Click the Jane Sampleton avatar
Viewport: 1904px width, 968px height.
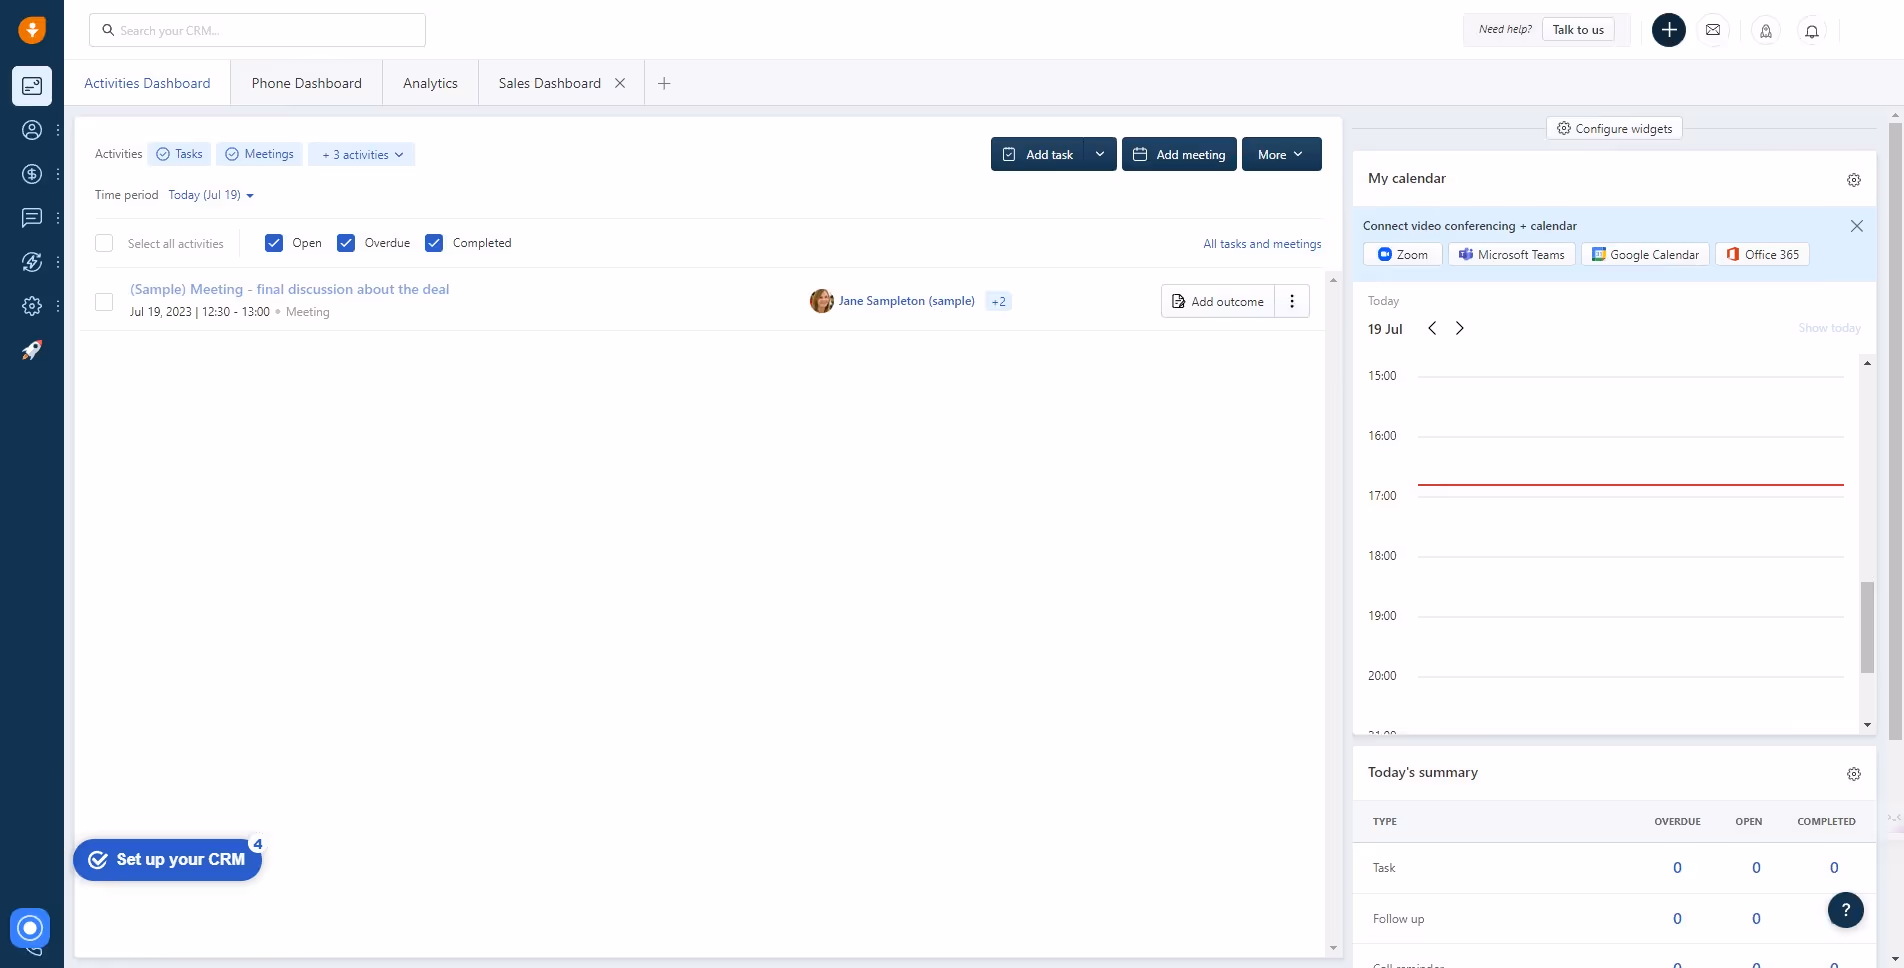822,301
